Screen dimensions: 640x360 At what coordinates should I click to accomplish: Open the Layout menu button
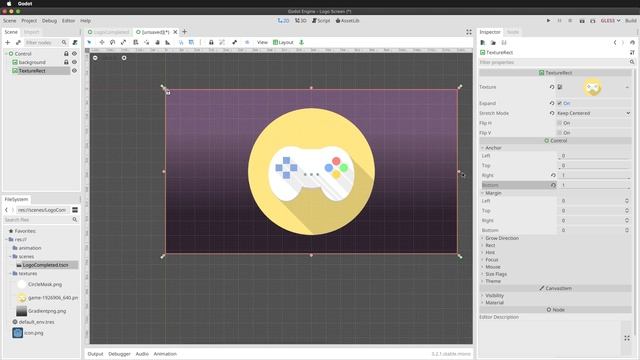283,42
